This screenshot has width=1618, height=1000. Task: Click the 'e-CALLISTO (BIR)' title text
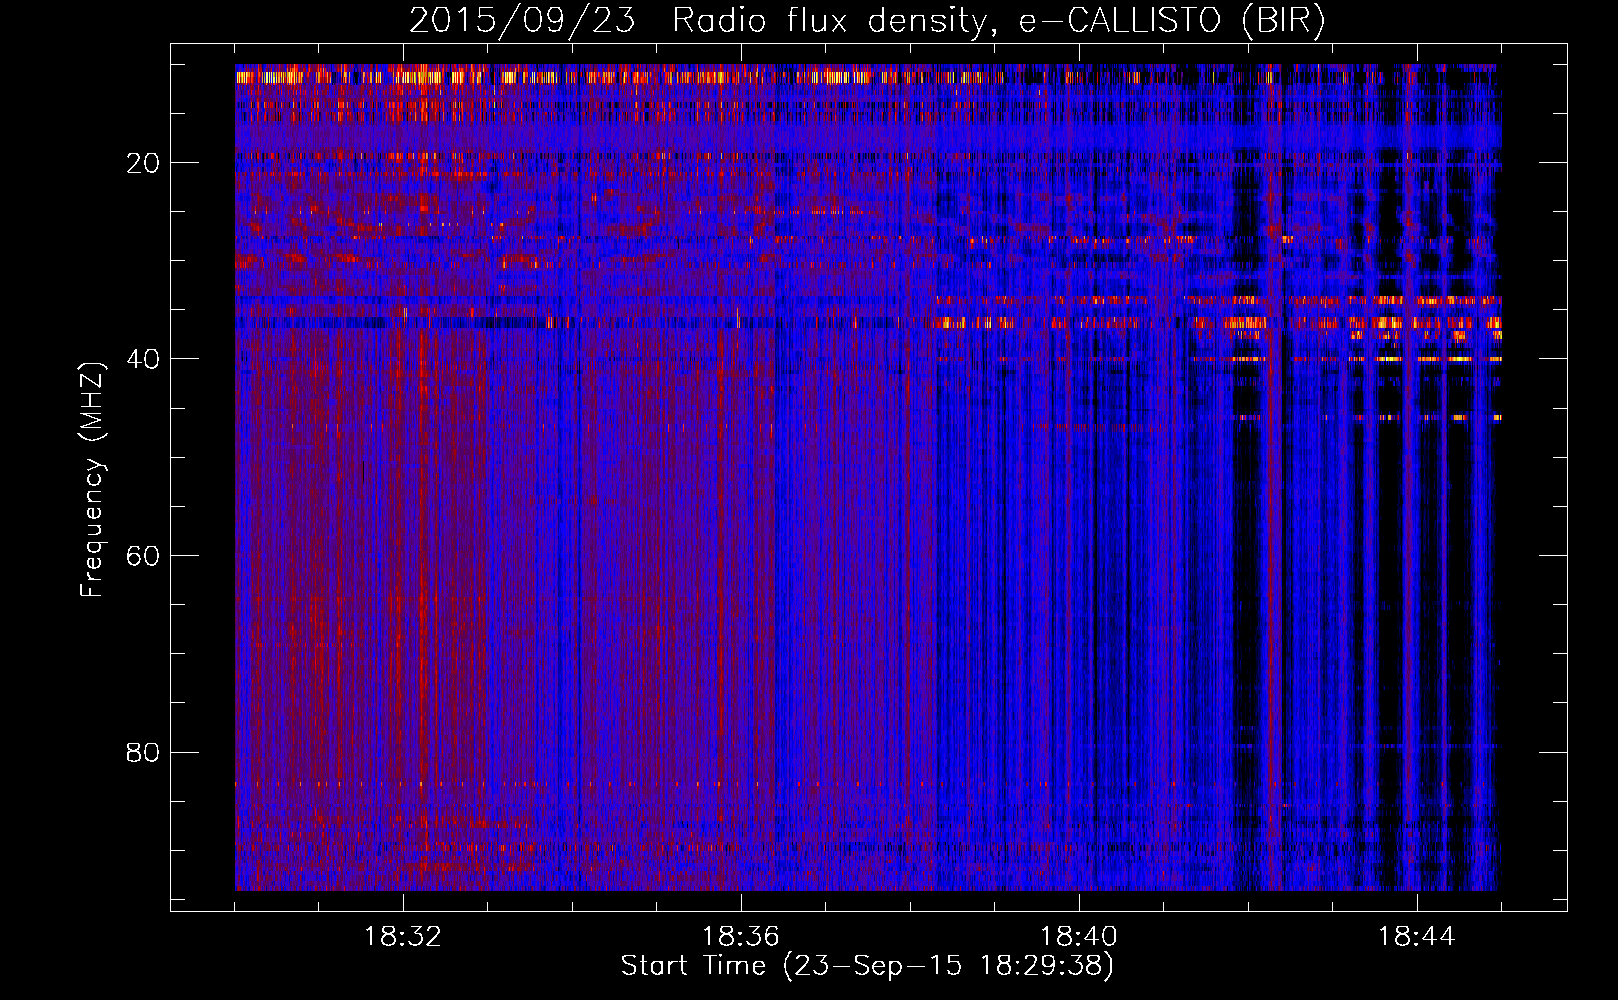(x=1171, y=21)
